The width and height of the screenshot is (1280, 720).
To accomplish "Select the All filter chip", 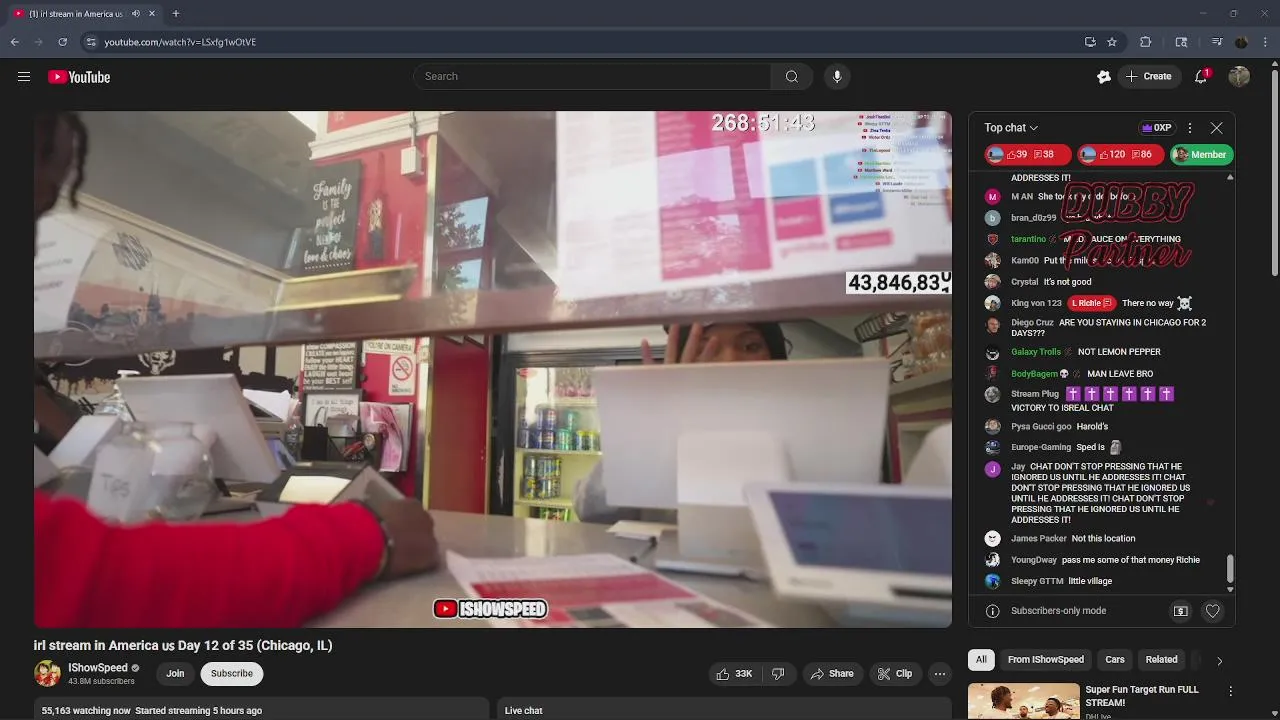I will click(x=981, y=660).
